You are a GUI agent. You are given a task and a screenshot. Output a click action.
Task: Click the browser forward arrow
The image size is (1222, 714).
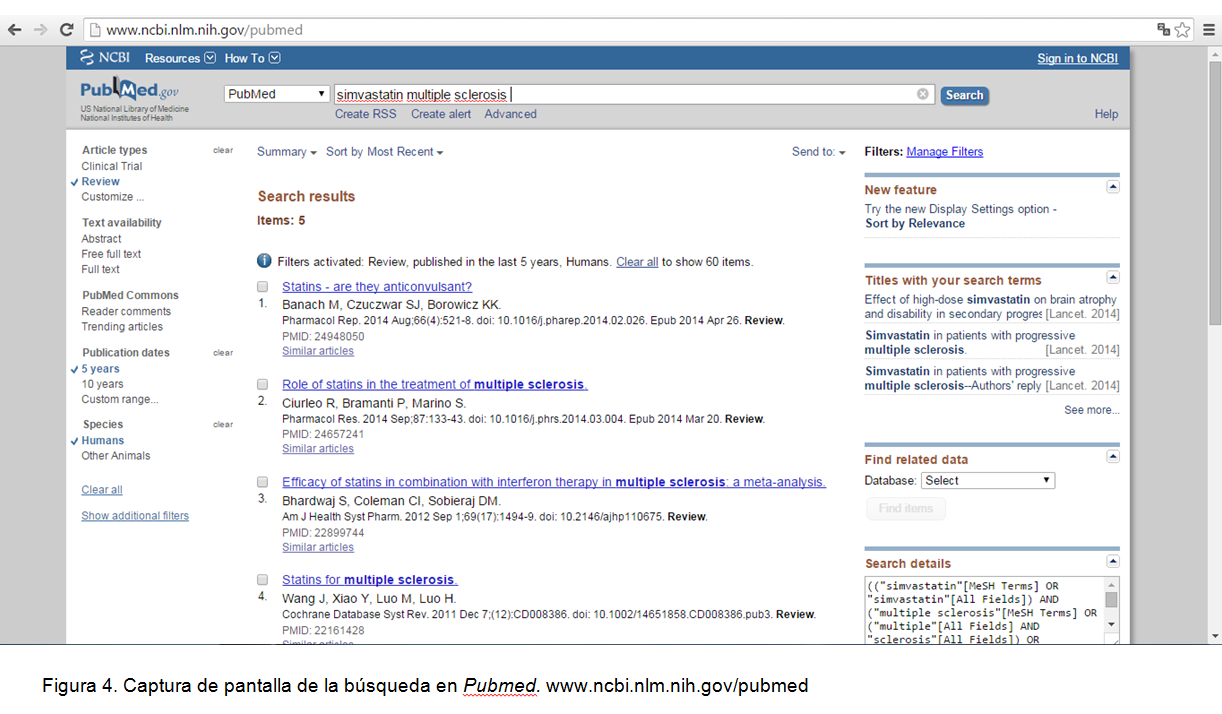tap(41, 30)
